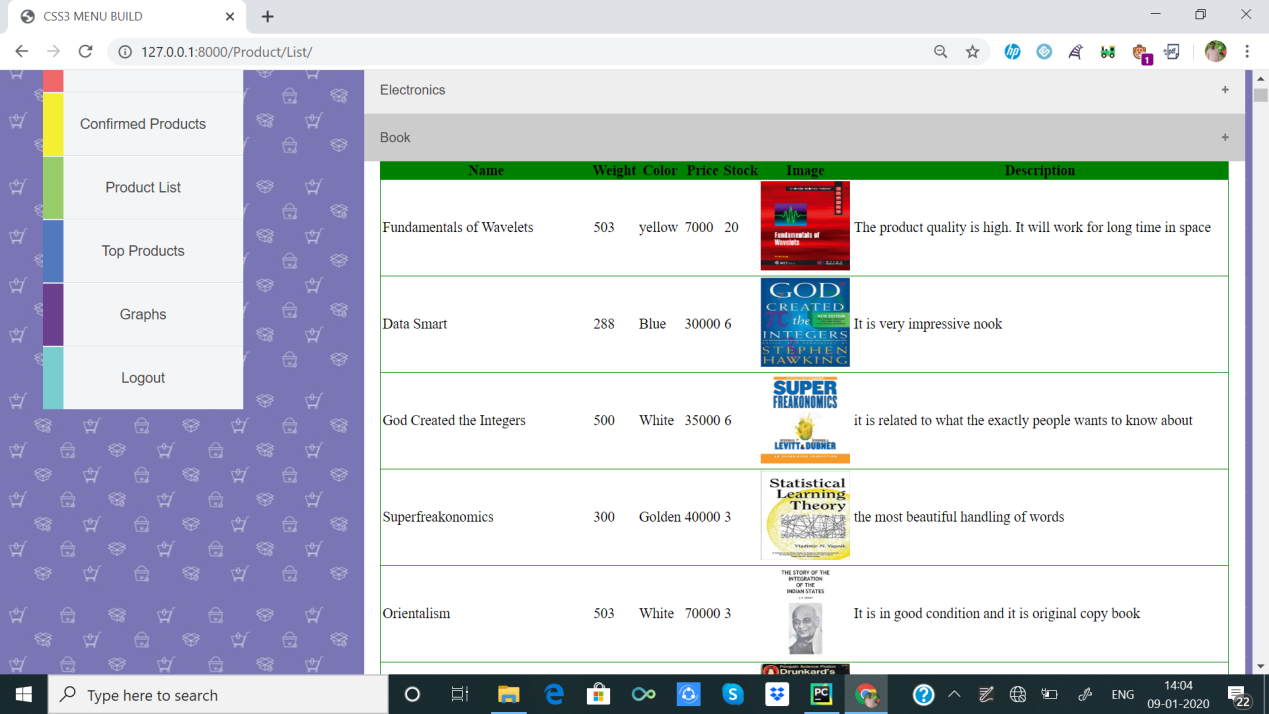Launch Microsoft Edge from the taskbar
Image resolution: width=1269 pixels, height=714 pixels.
554,694
